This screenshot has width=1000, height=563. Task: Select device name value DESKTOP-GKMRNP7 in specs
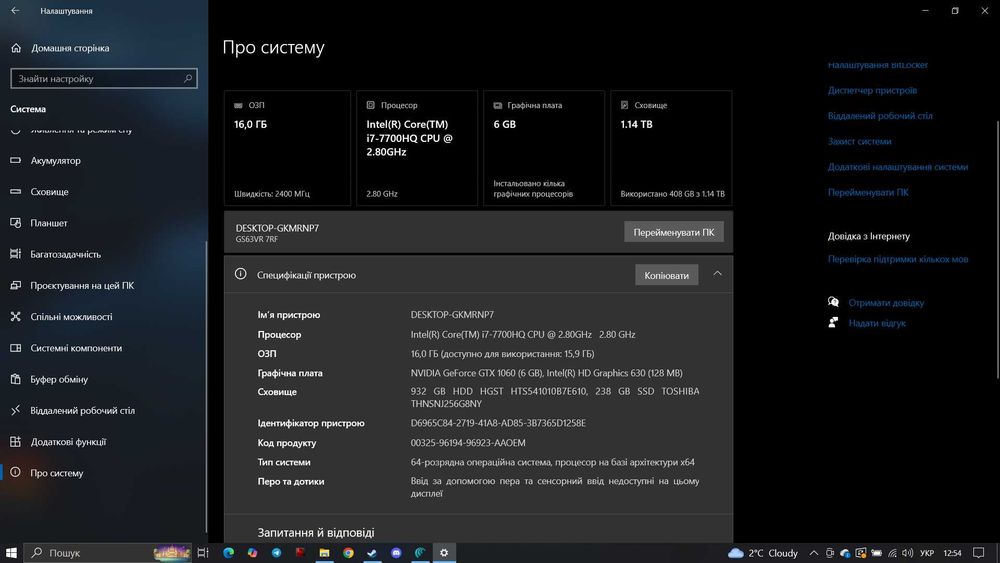[x=452, y=315]
